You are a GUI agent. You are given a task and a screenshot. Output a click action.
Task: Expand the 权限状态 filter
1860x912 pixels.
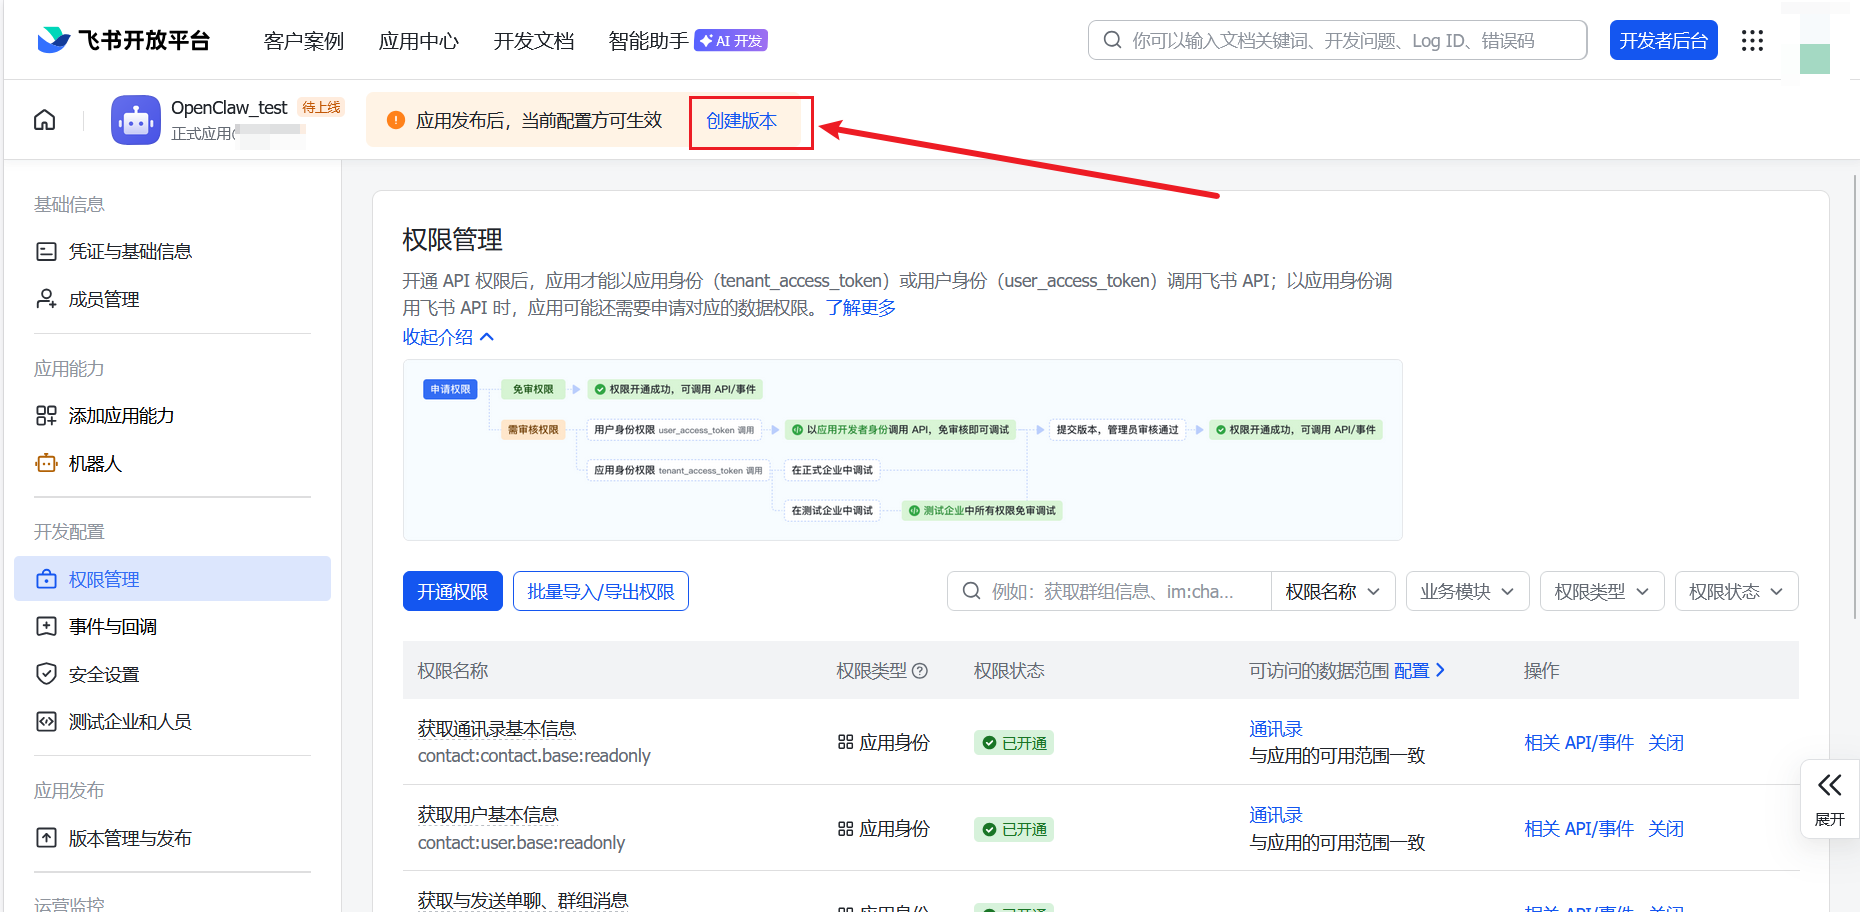(x=1735, y=591)
